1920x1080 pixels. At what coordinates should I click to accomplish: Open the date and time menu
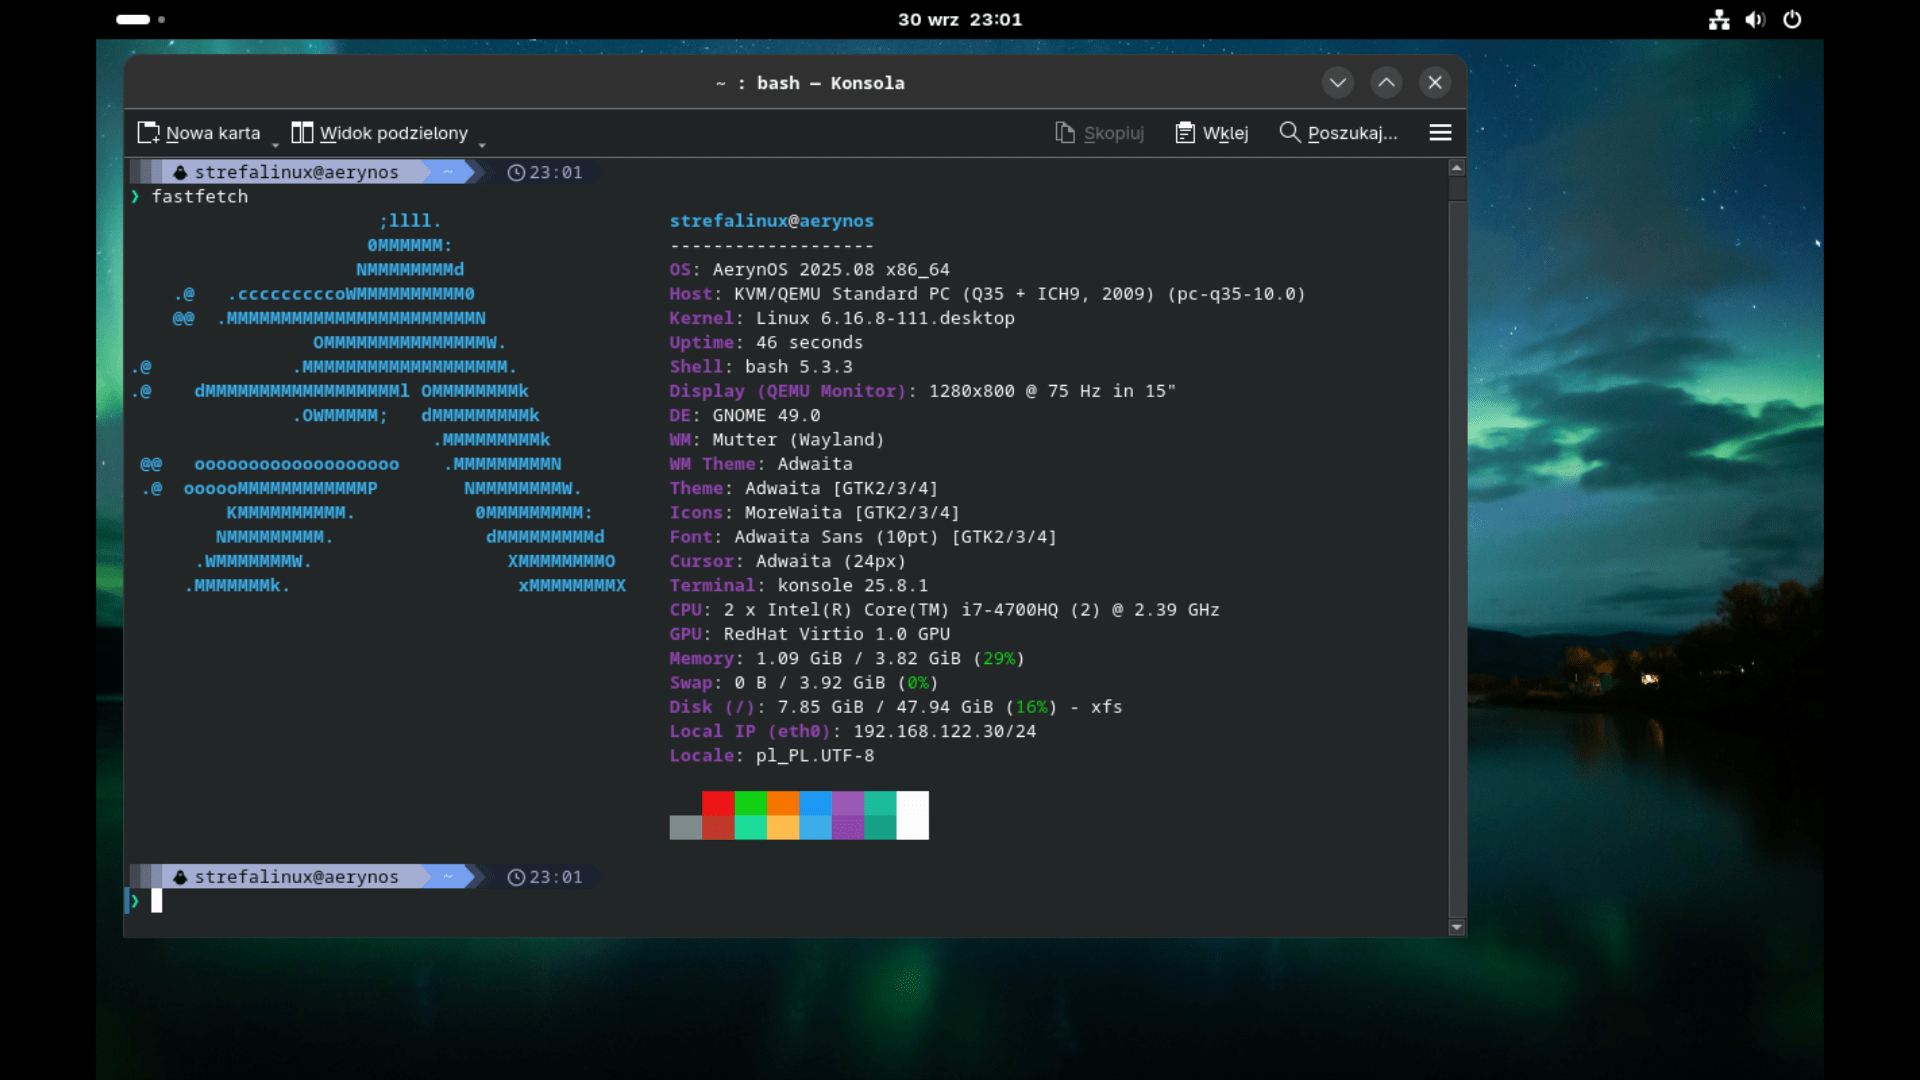(x=959, y=19)
